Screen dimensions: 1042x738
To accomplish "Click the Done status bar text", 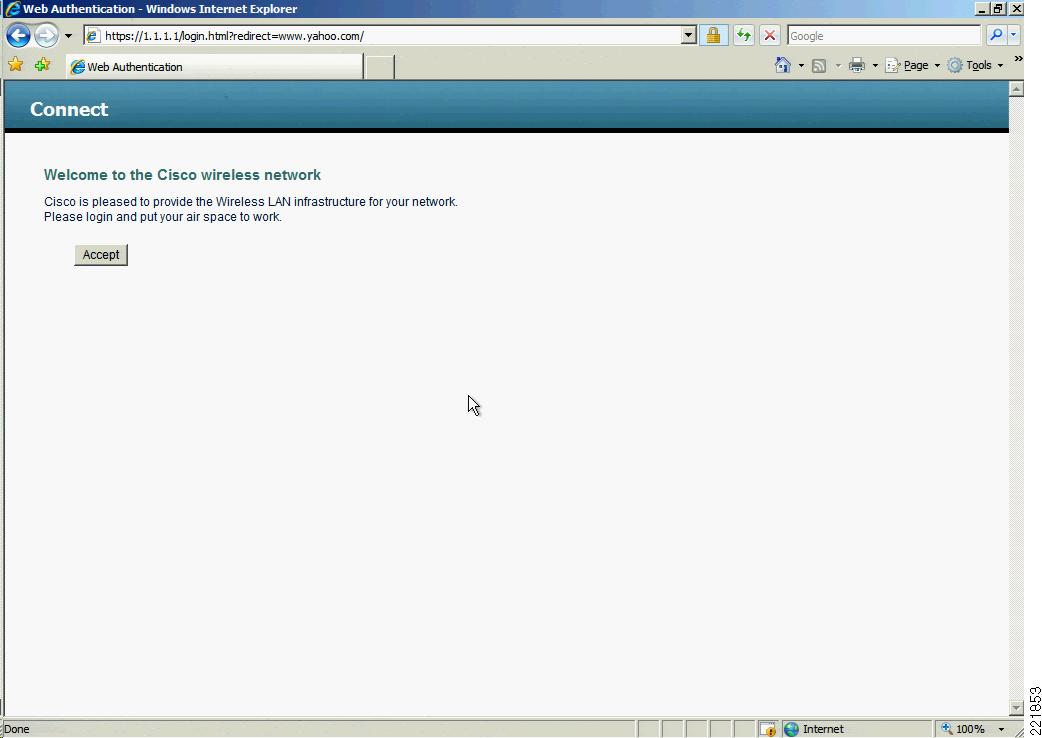I will pos(17,729).
